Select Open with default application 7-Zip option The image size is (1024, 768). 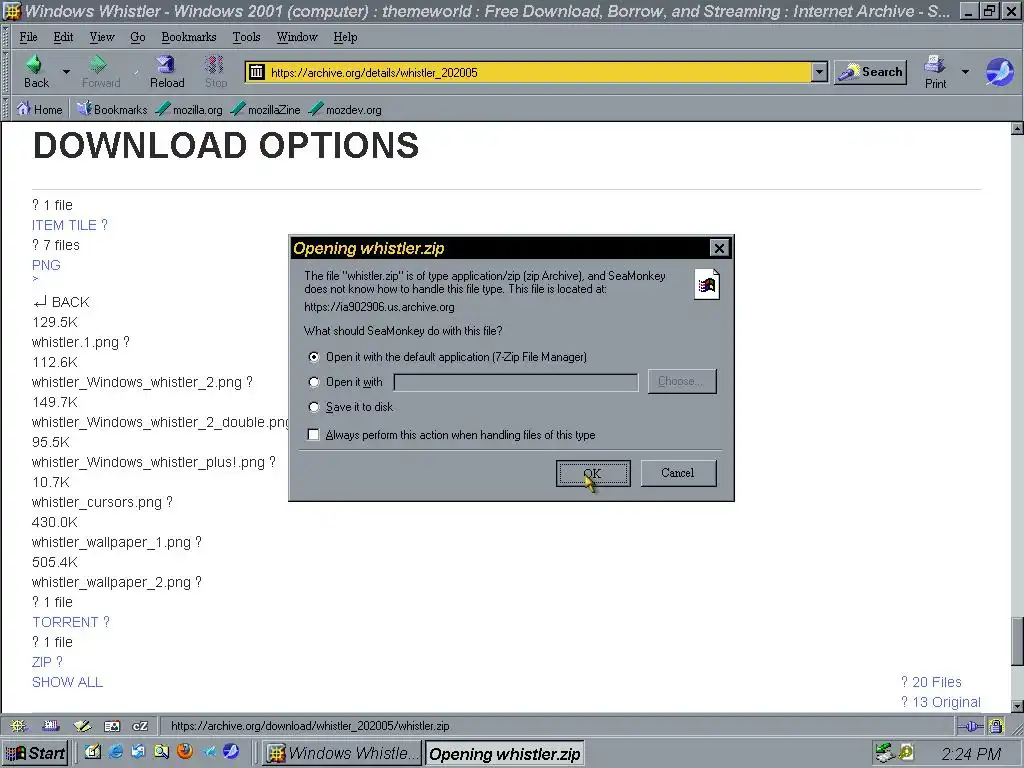pyautogui.click(x=314, y=357)
